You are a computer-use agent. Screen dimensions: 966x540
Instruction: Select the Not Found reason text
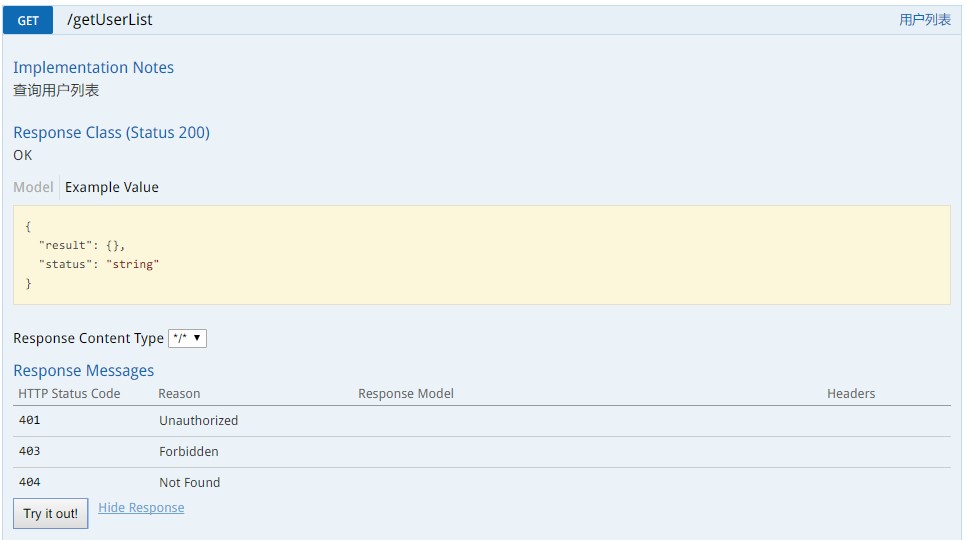point(189,483)
